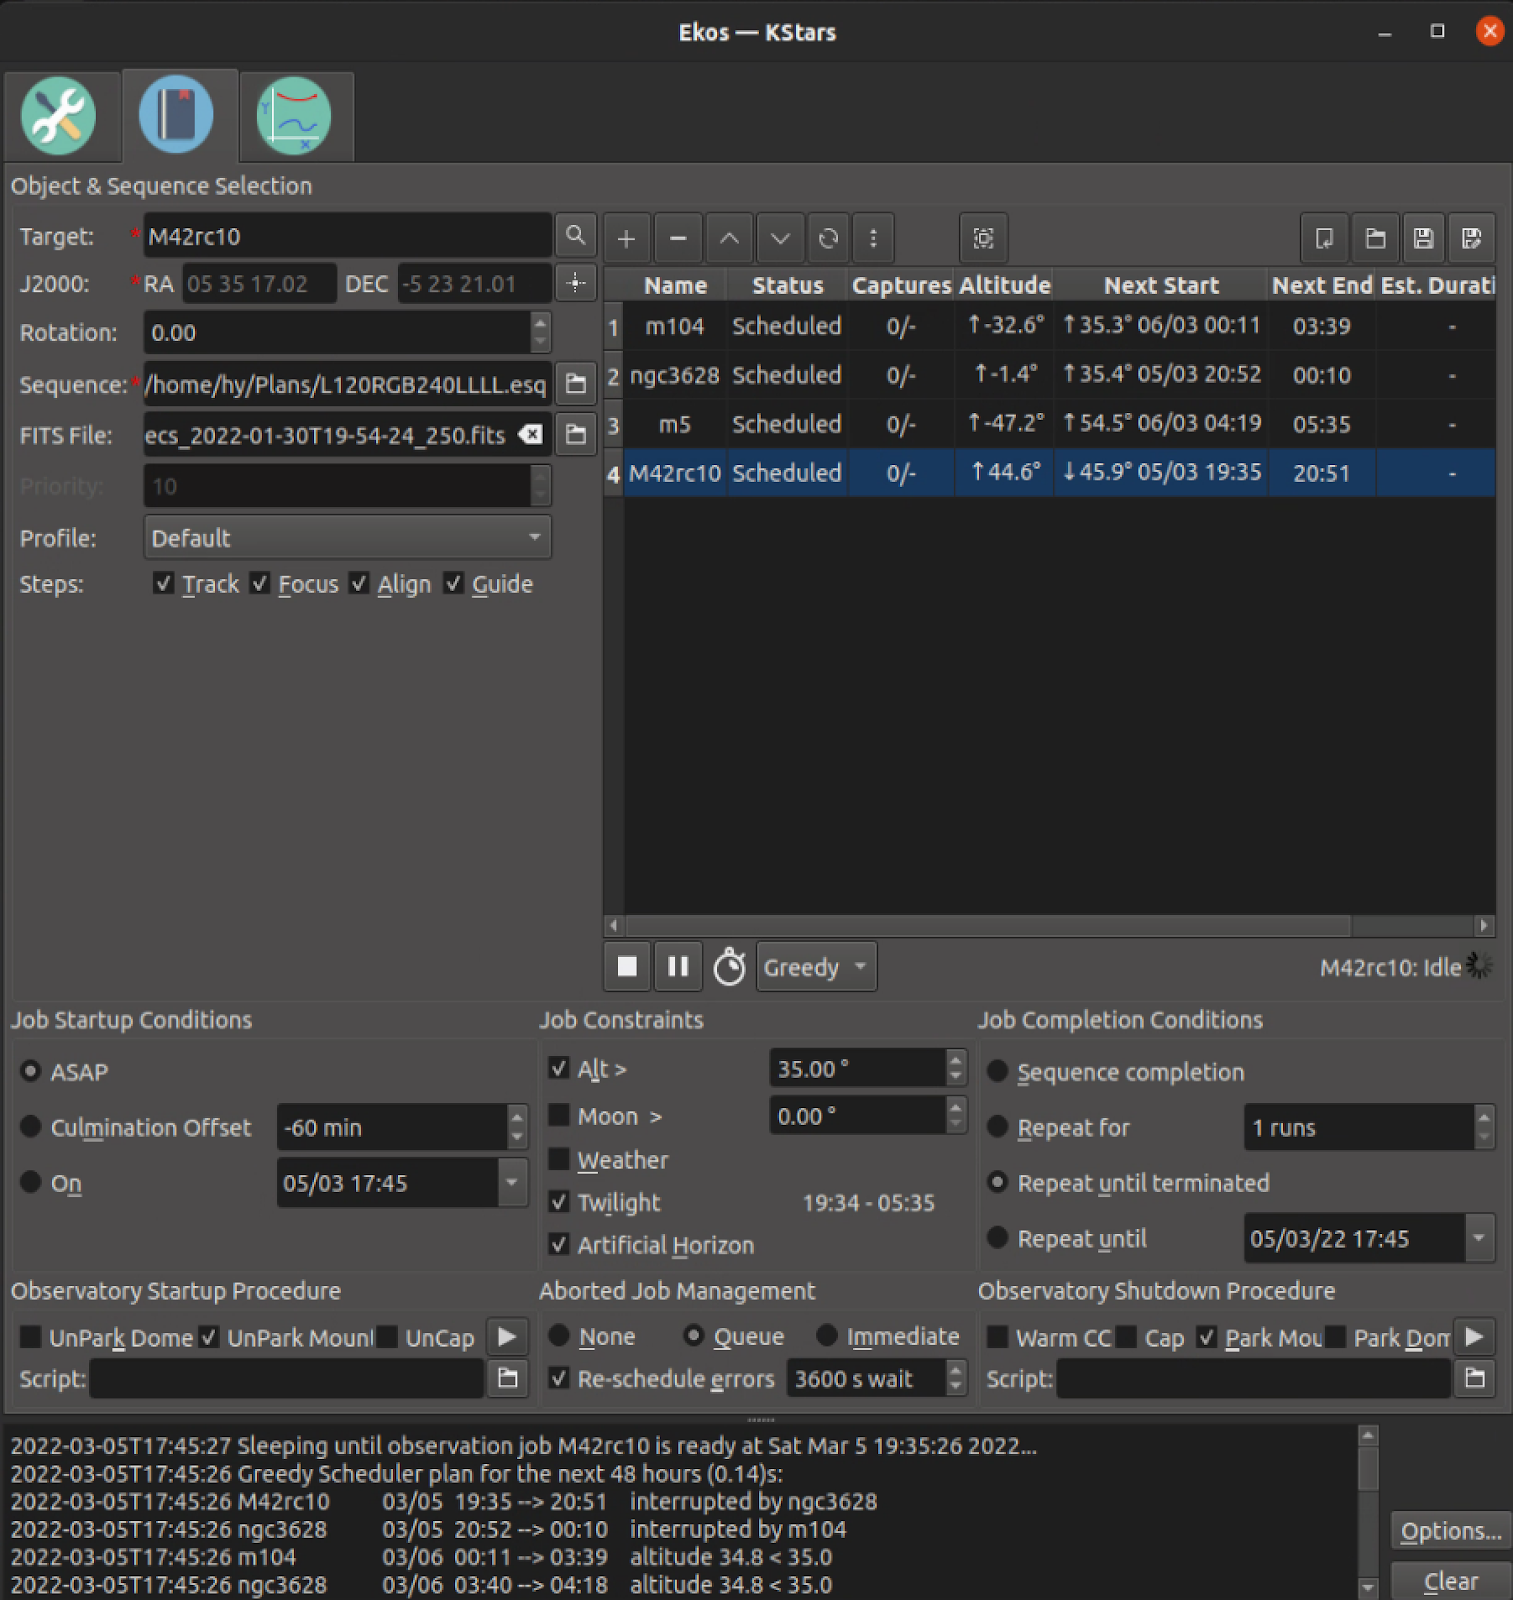The height and width of the screenshot is (1600, 1513).
Task: Load a scheduler list from file
Action: click(1376, 238)
